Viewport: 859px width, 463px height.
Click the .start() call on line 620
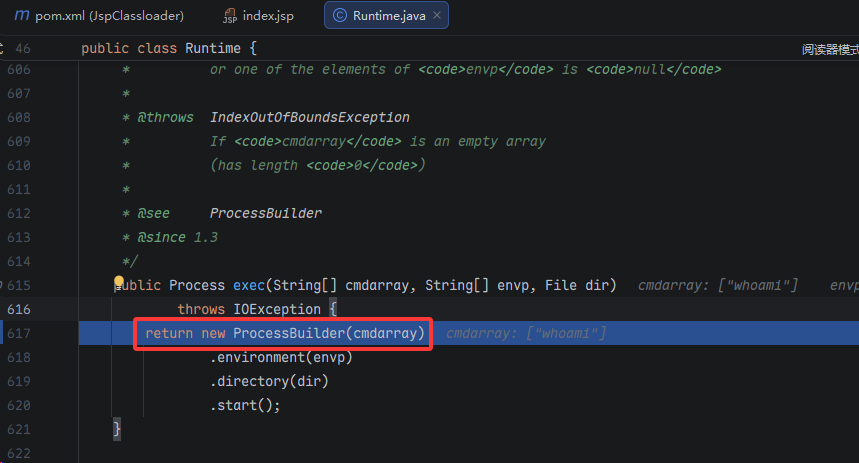(x=245, y=405)
